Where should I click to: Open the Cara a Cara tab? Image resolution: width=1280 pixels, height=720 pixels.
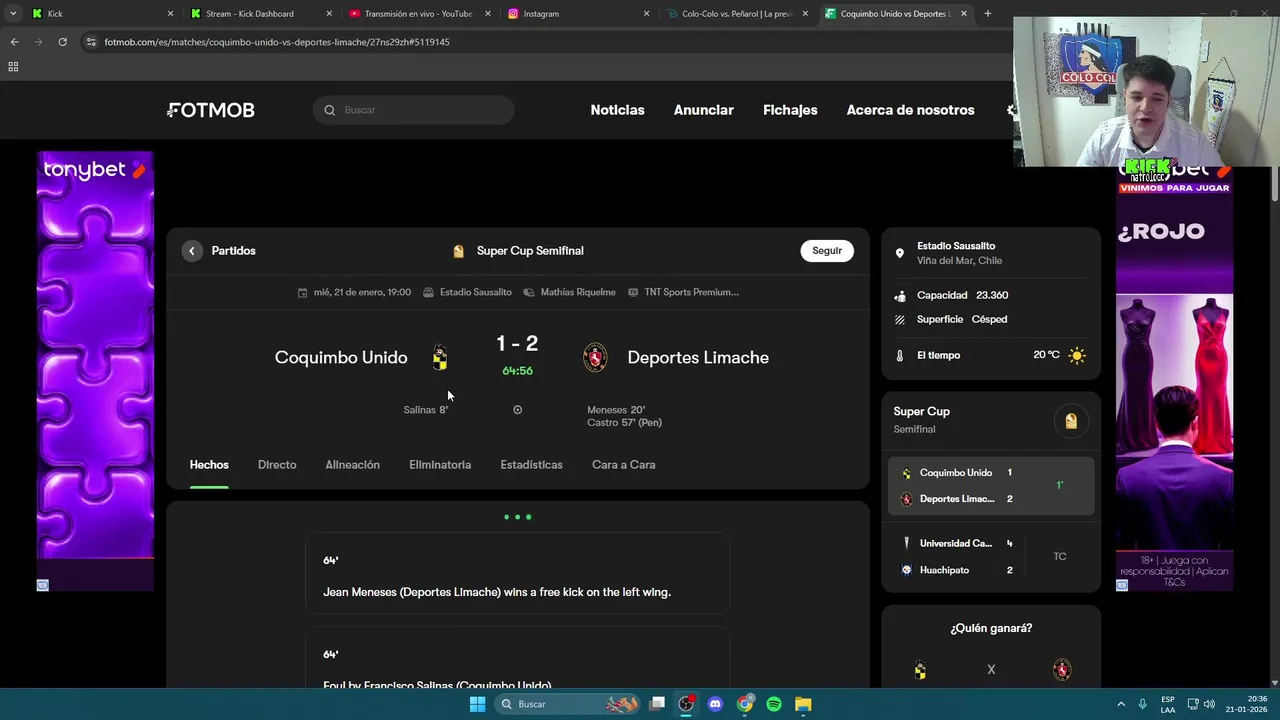[623, 465]
